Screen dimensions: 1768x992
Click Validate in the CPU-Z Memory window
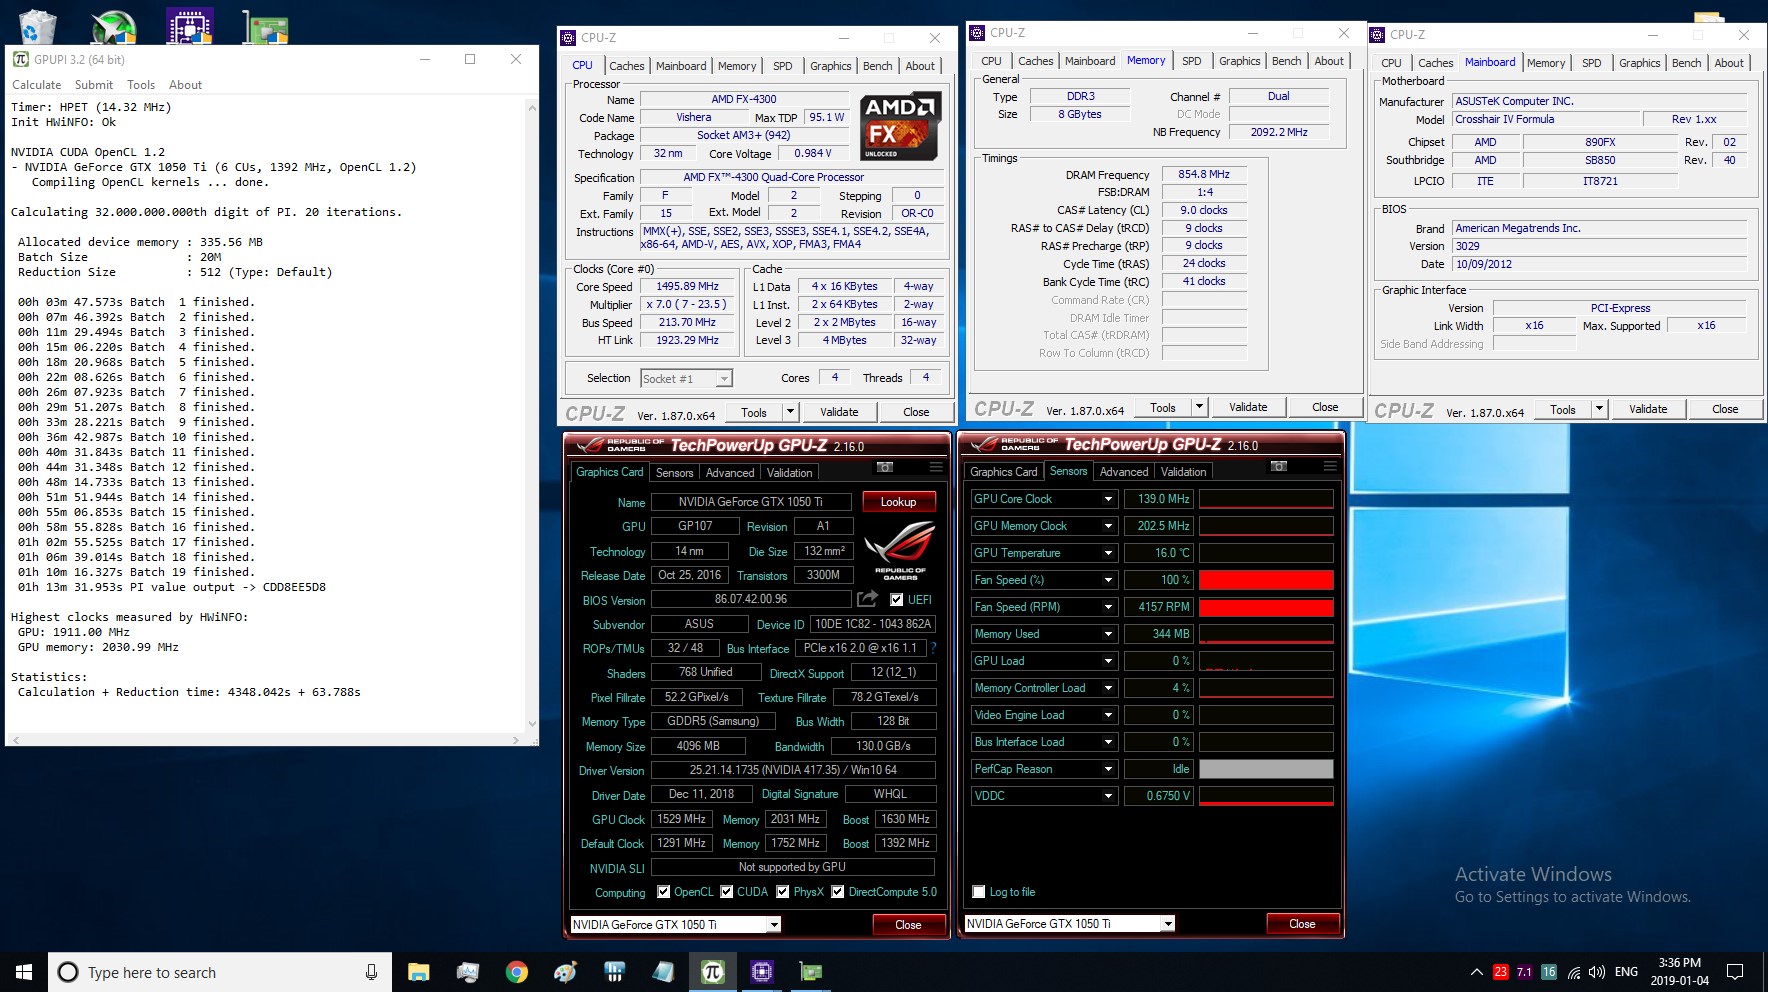(1248, 407)
